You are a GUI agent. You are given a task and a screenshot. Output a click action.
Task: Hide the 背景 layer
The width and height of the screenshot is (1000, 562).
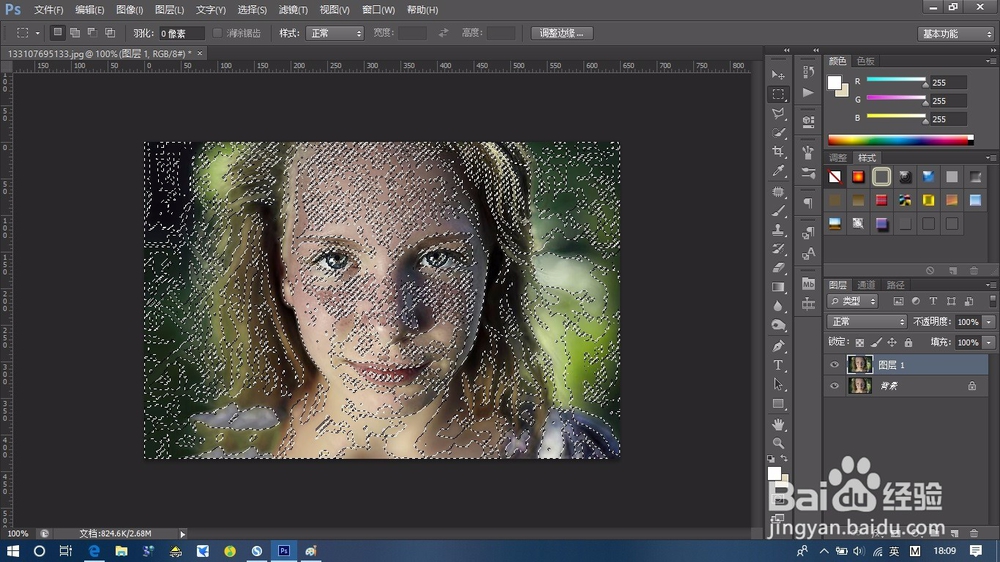click(x=834, y=386)
